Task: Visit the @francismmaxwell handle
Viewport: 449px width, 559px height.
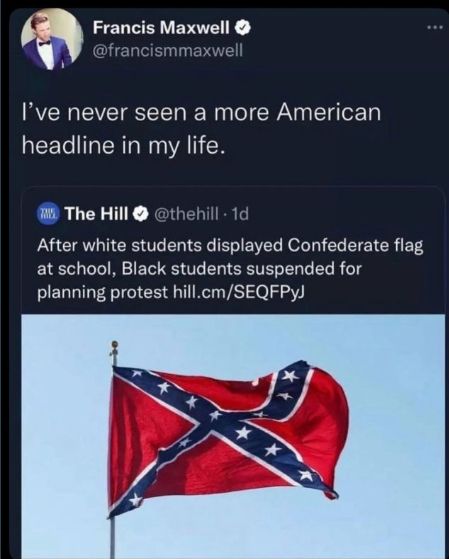Action: [x=168, y=50]
